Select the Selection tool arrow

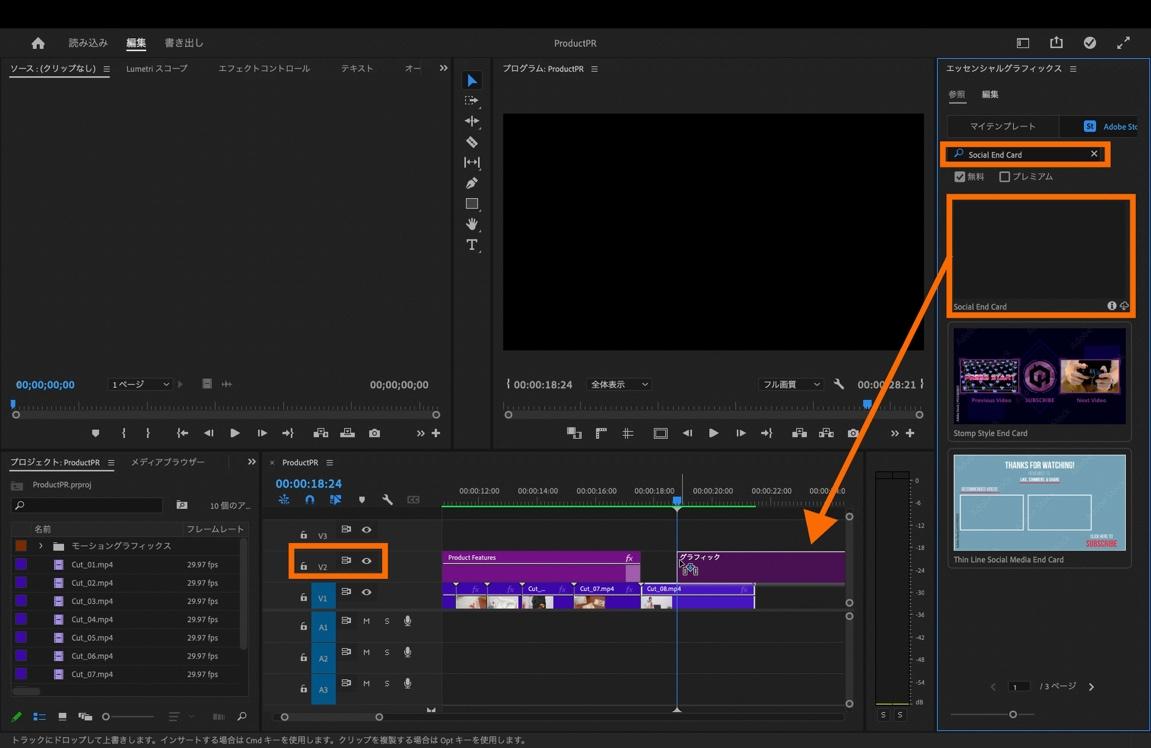click(x=472, y=80)
